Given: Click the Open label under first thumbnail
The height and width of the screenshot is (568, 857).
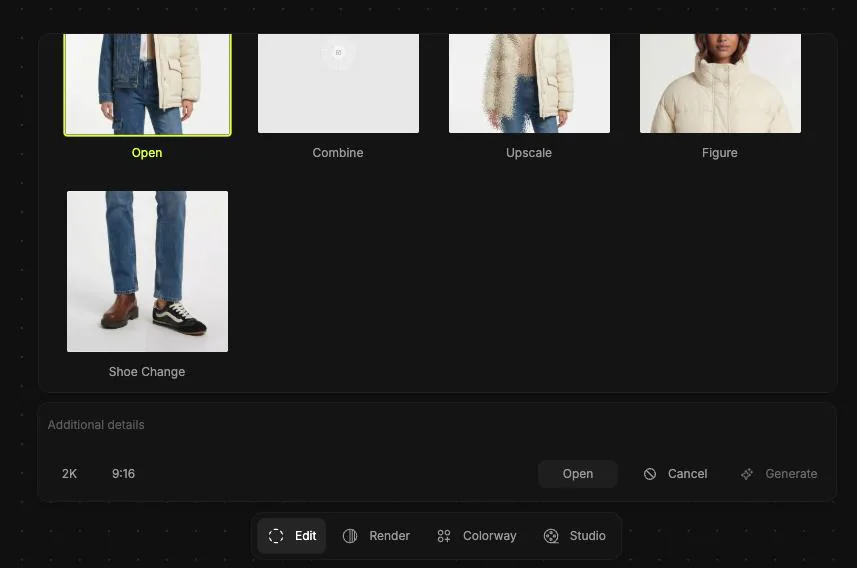Looking at the screenshot, I should pyautogui.click(x=147, y=153).
